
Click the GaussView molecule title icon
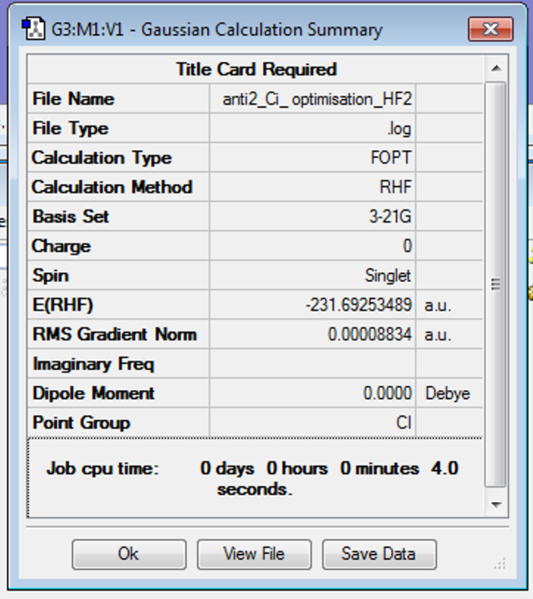point(33,29)
